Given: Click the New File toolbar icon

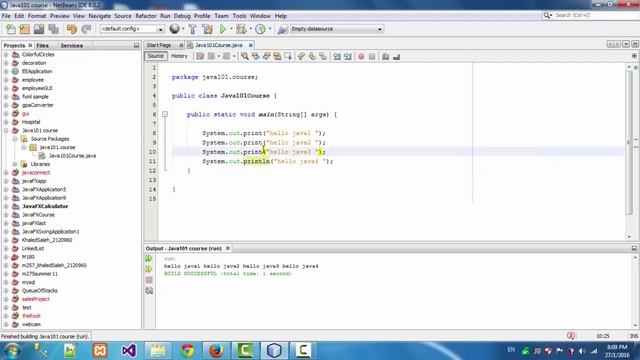Looking at the screenshot, I should [x=11, y=29].
